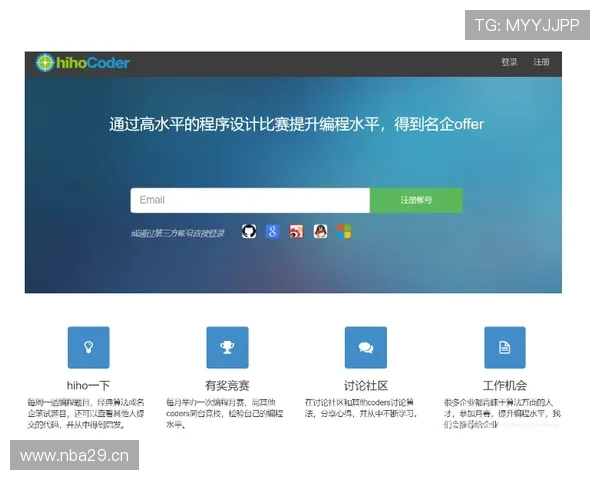600x480 pixels.
Task: Sign in with Microsoft icon
Action: coord(344,231)
